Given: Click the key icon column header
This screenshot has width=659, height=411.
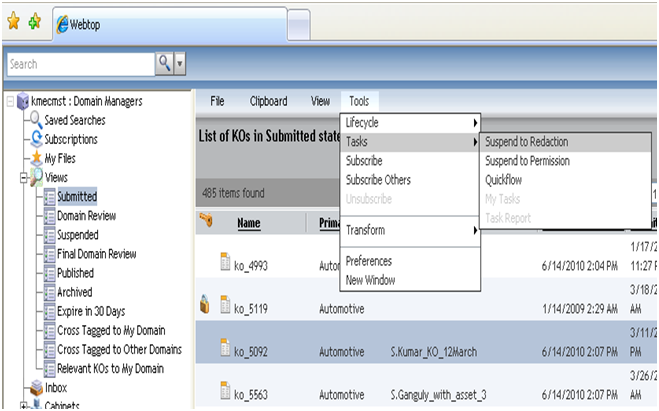Looking at the screenshot, I should point(206,220).
